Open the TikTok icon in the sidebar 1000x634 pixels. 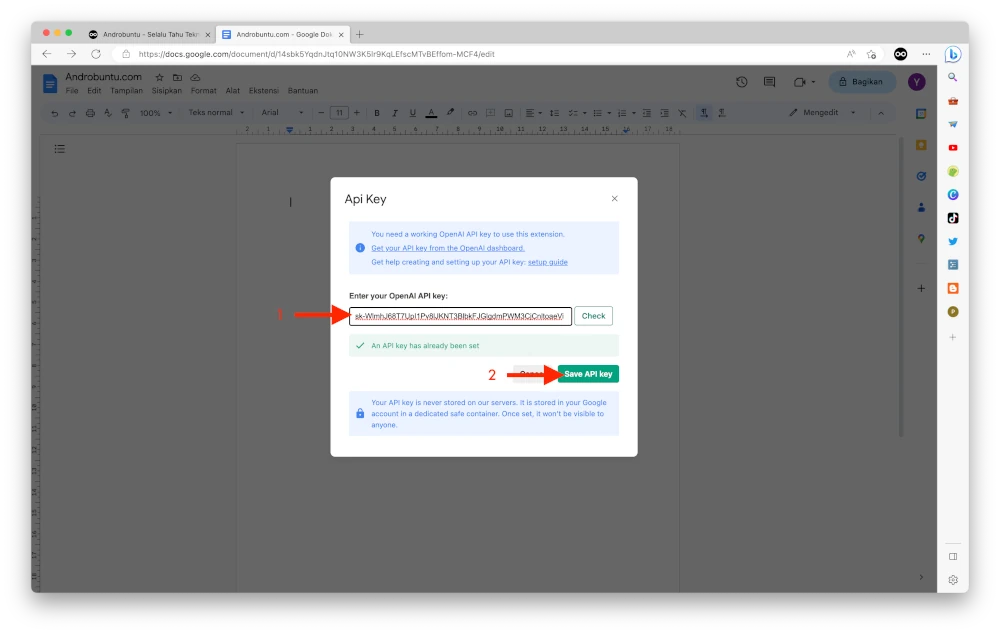[953, 217]
